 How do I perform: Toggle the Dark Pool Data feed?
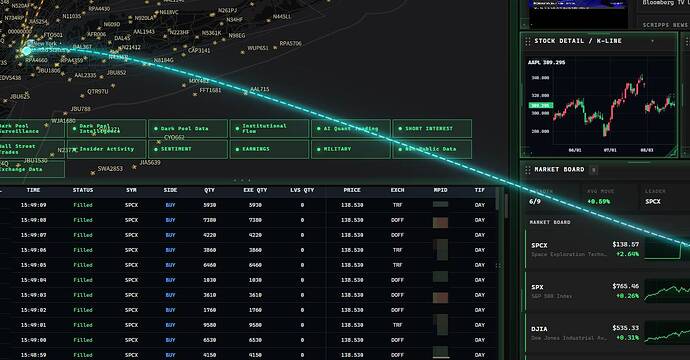[x=188, y=129]
